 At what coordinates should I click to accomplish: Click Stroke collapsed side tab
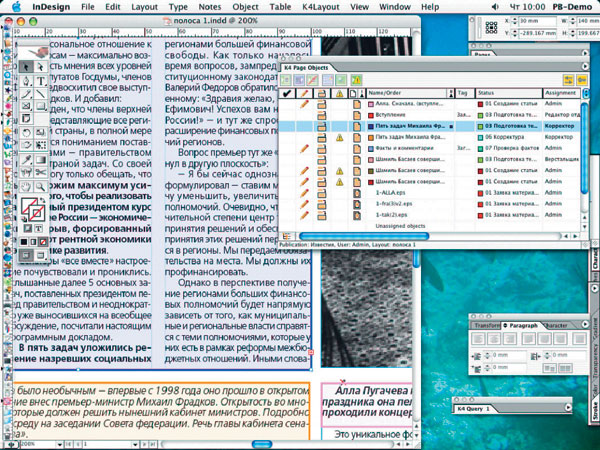point(595,409)
